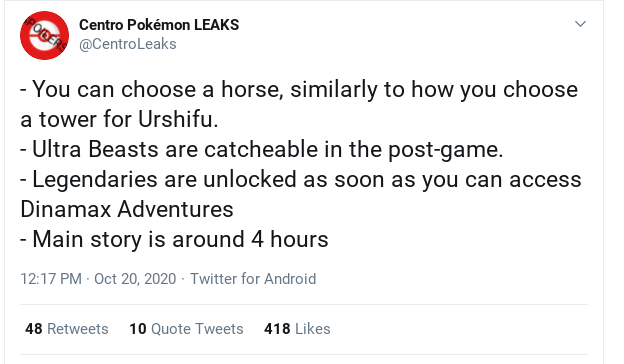
Task: Click the number 48 retweet count
Action: click(x=33, y=329)
